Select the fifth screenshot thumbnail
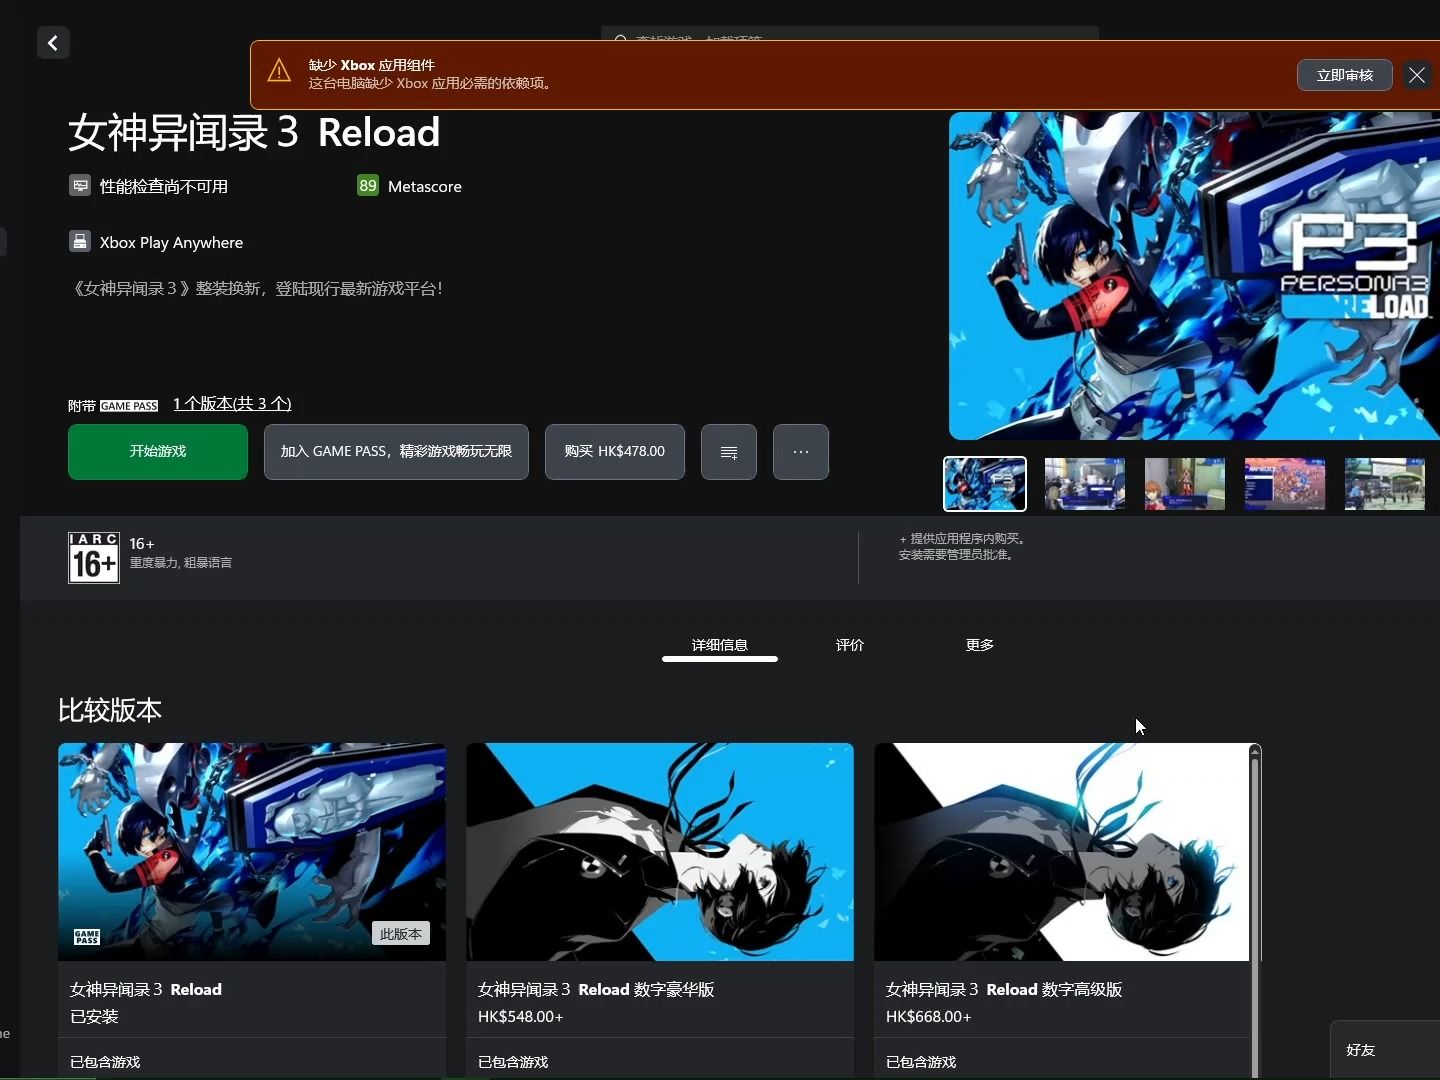Viewport: 1440px width, 1080px height. coord(1385,484)
